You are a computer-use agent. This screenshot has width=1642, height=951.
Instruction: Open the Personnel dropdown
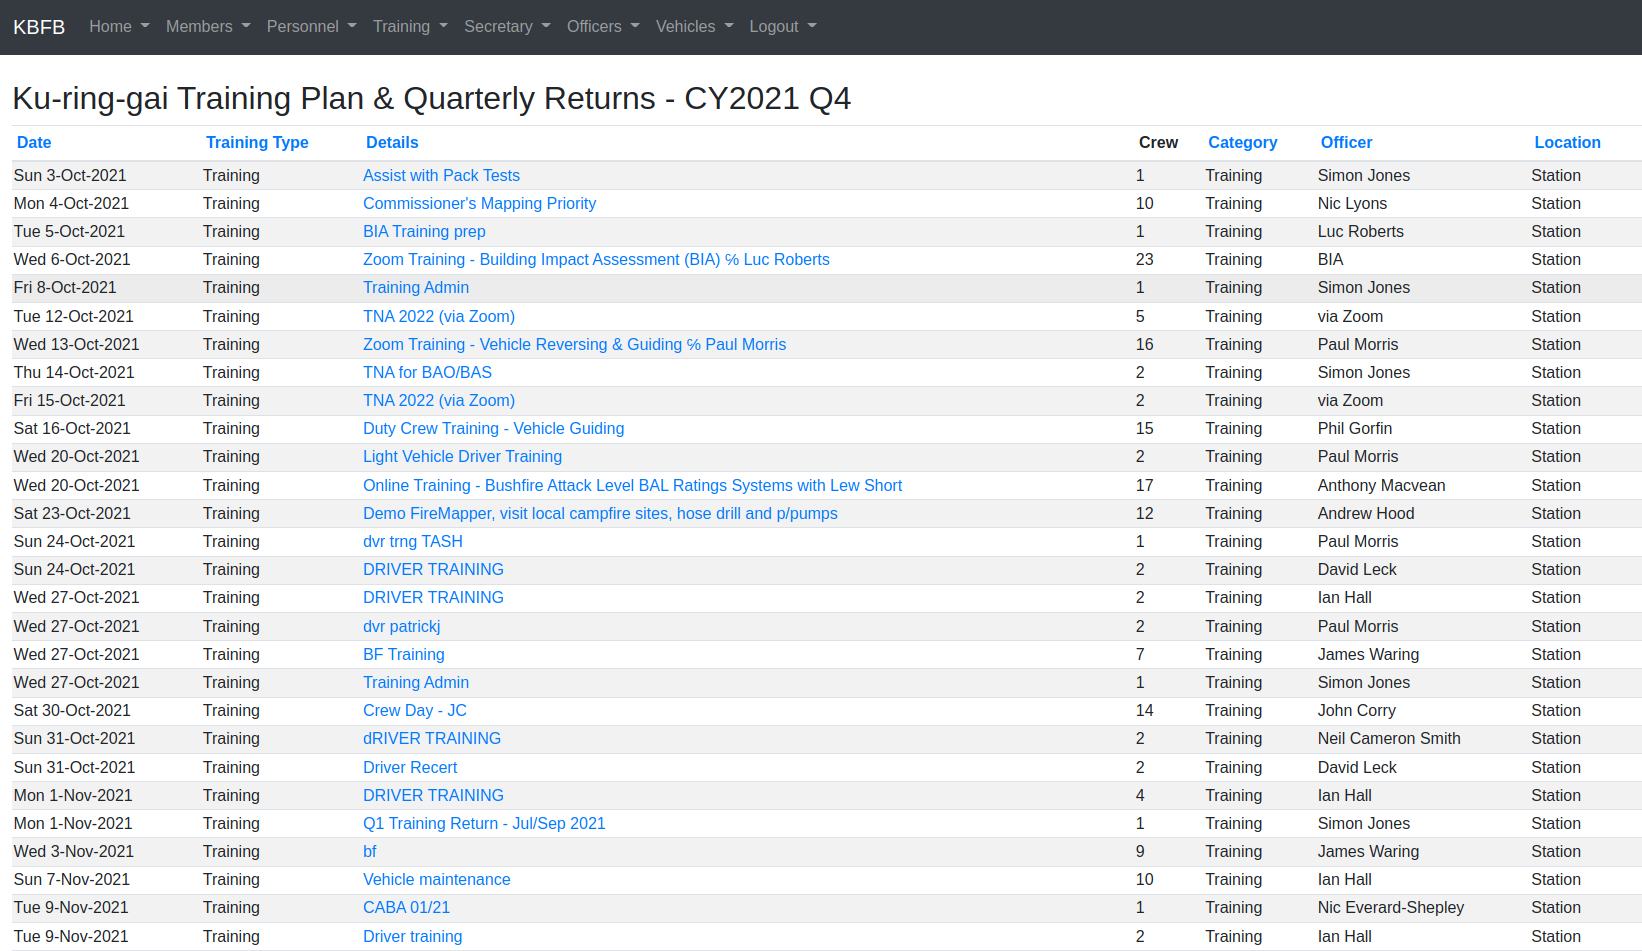311,27
